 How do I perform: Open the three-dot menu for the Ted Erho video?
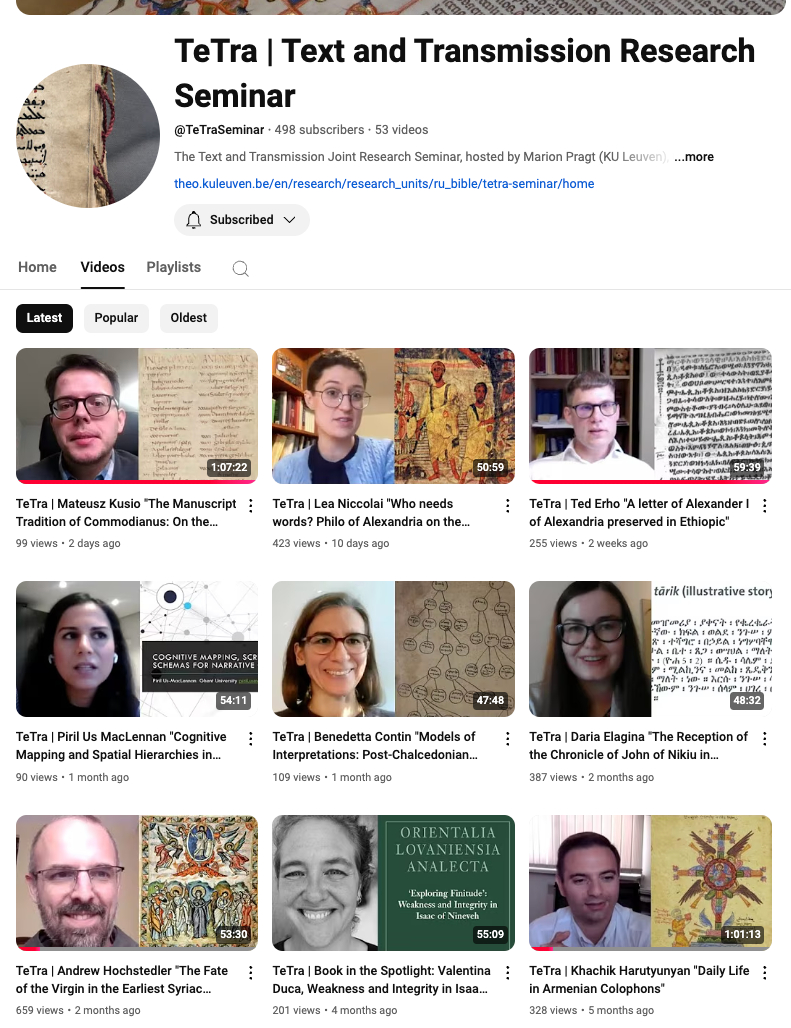(x=765, y=505)
